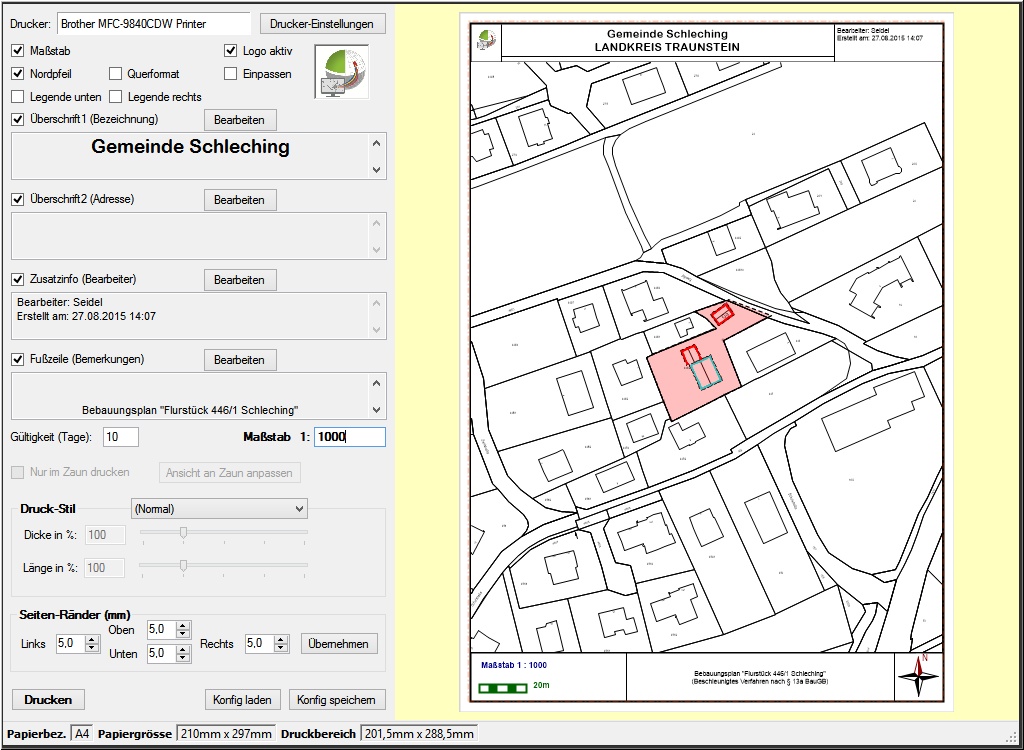Decrease the Links margin with down arrow
This screenshot has width=1024, height=750.
coord(93,648)
